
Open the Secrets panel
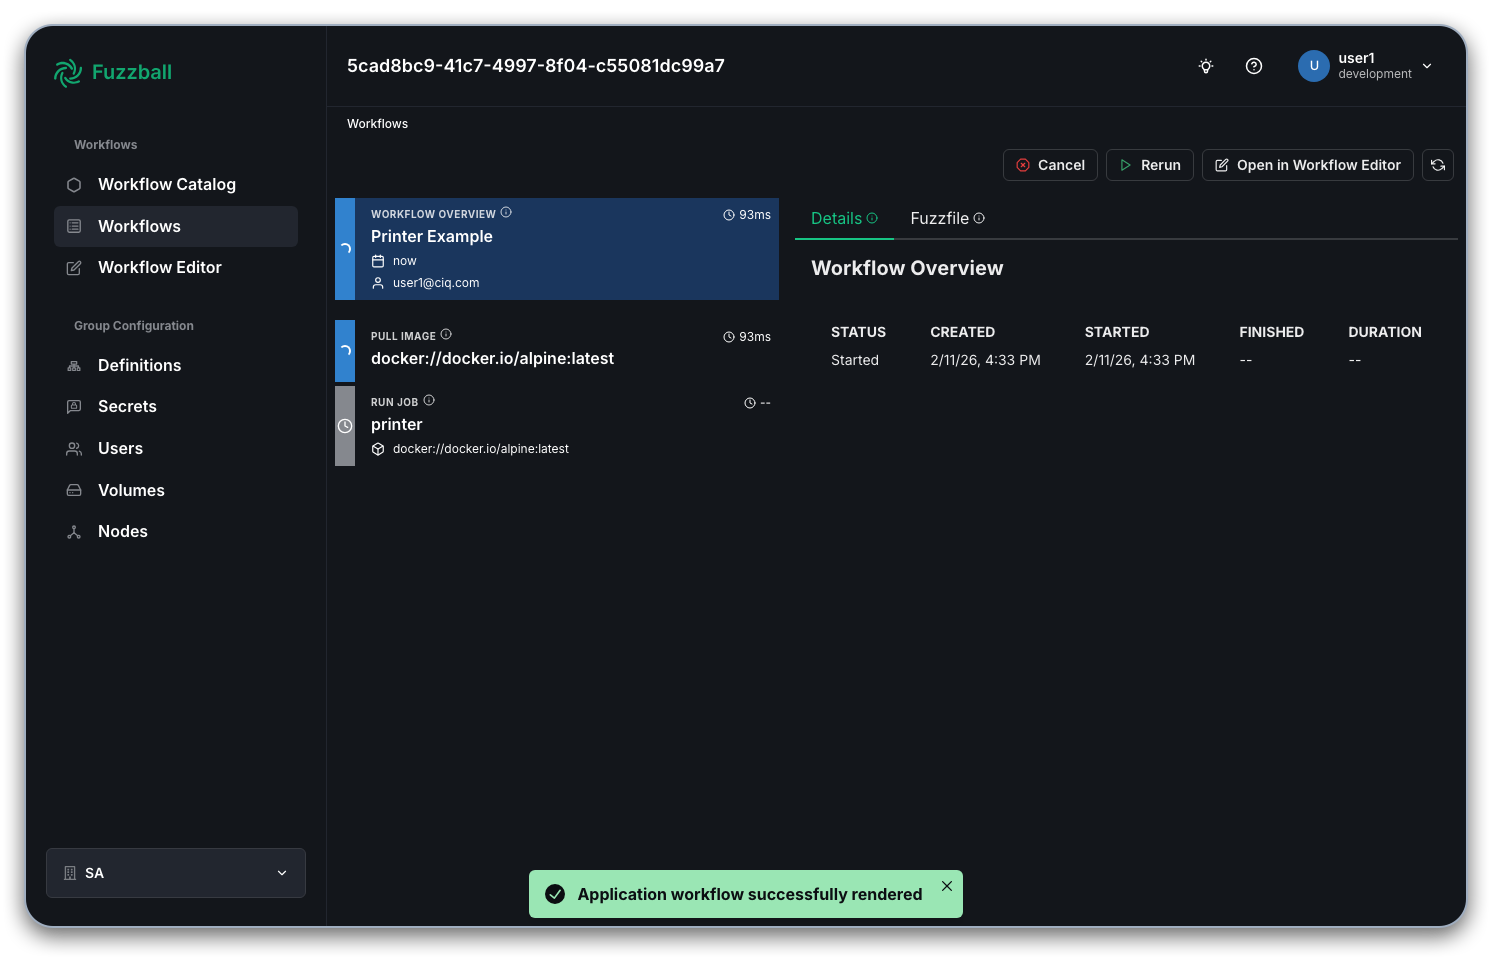coord(127,406)
